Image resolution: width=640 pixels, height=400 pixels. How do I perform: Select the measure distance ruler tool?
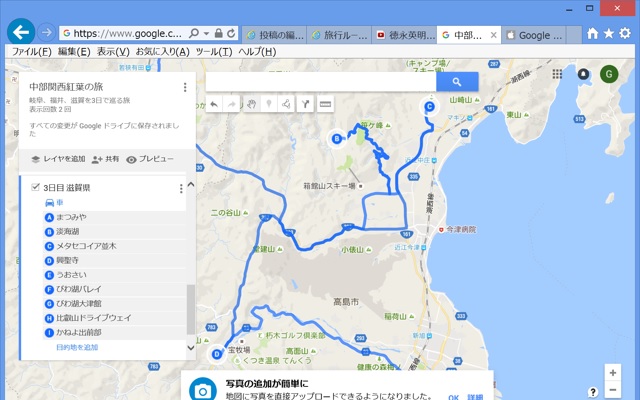tap(325, 104)
